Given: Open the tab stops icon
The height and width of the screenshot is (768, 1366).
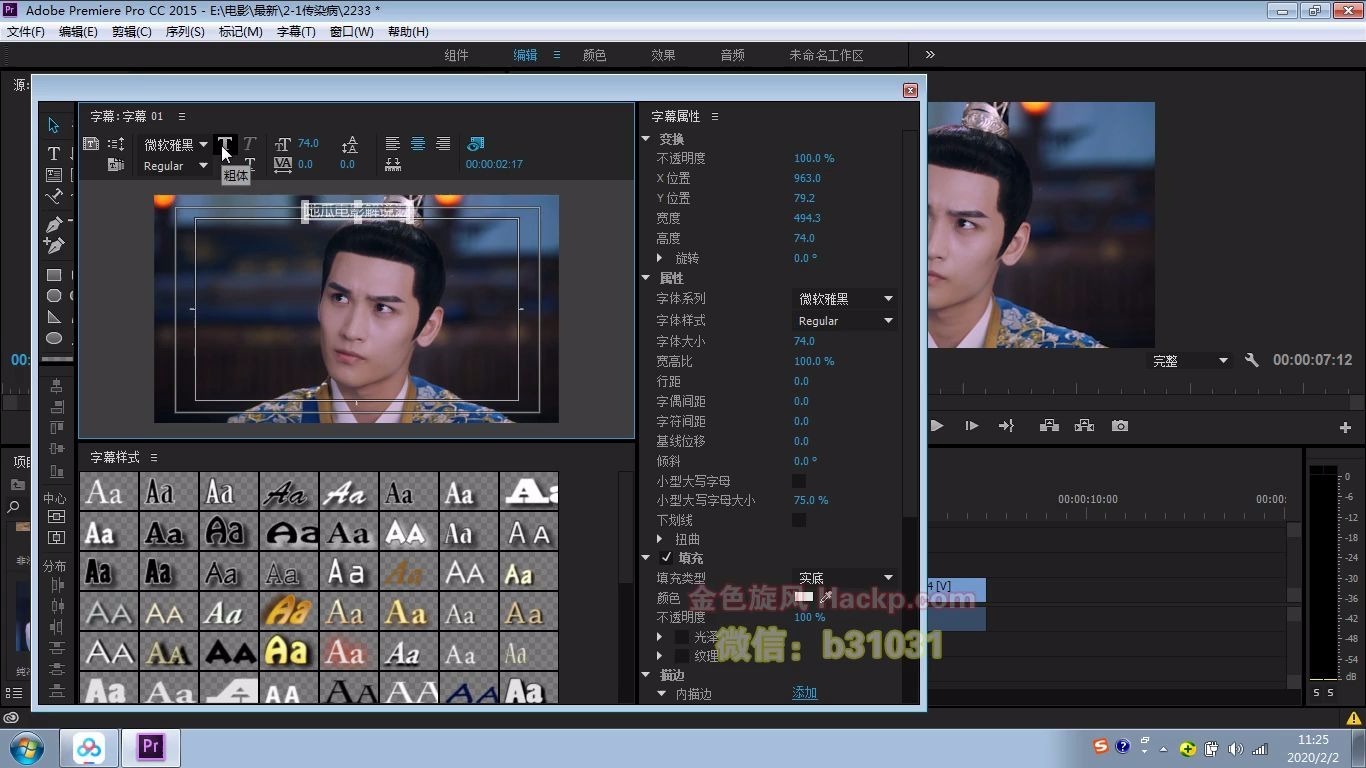Looking at the screenshot, I should point(393,164).
